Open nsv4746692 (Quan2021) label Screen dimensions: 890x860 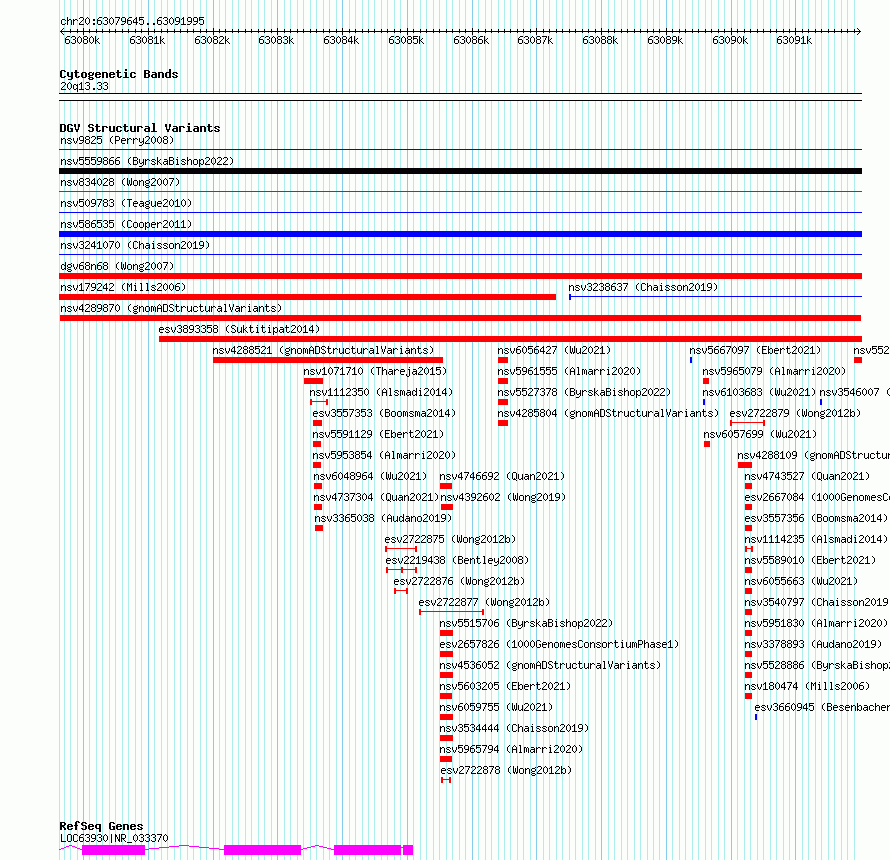(x=502, y=476)
